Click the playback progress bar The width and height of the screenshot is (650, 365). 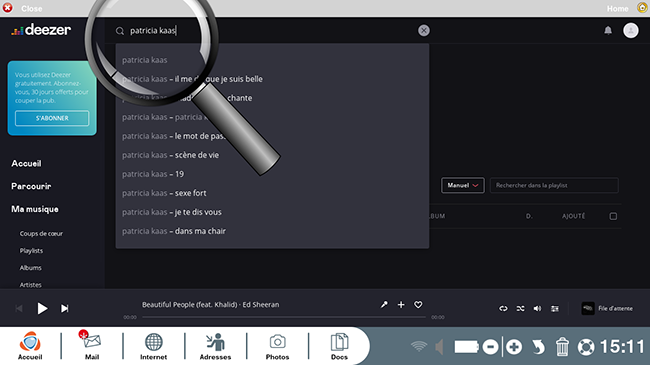(x=284, y=317)
